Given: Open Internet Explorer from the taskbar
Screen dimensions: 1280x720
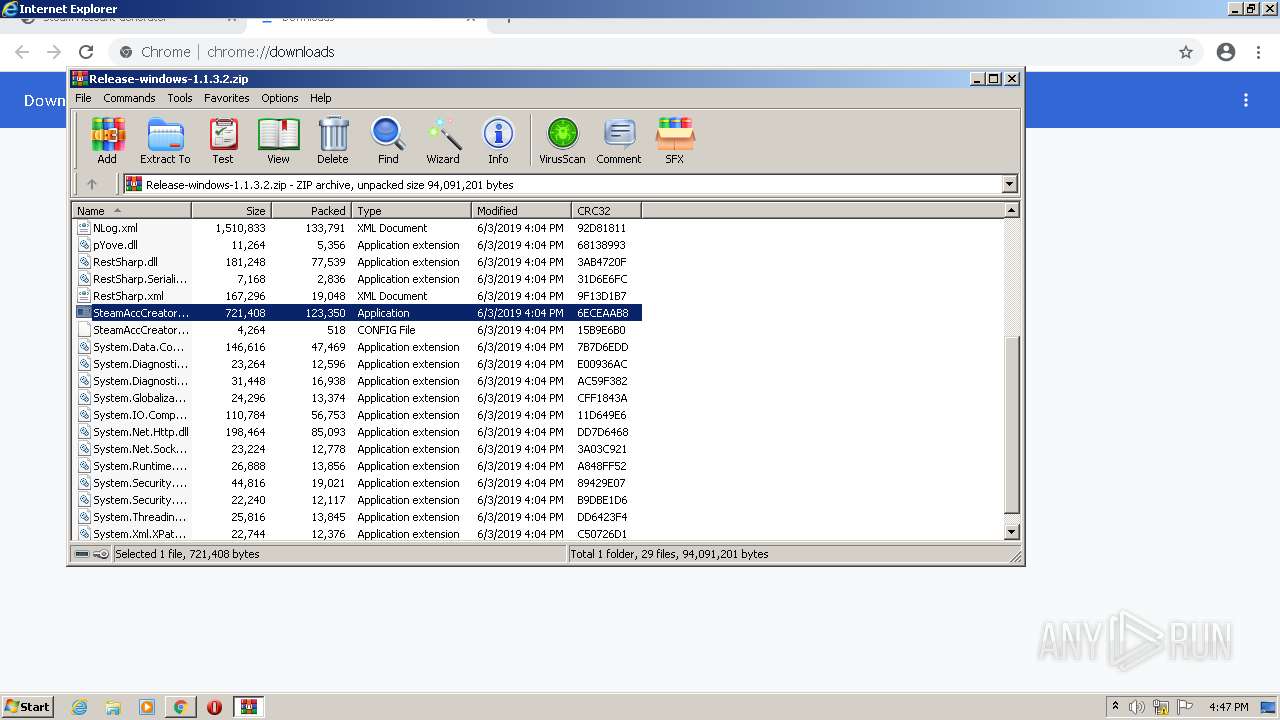Looking at the screenshot, I should (x=79, y=707).
